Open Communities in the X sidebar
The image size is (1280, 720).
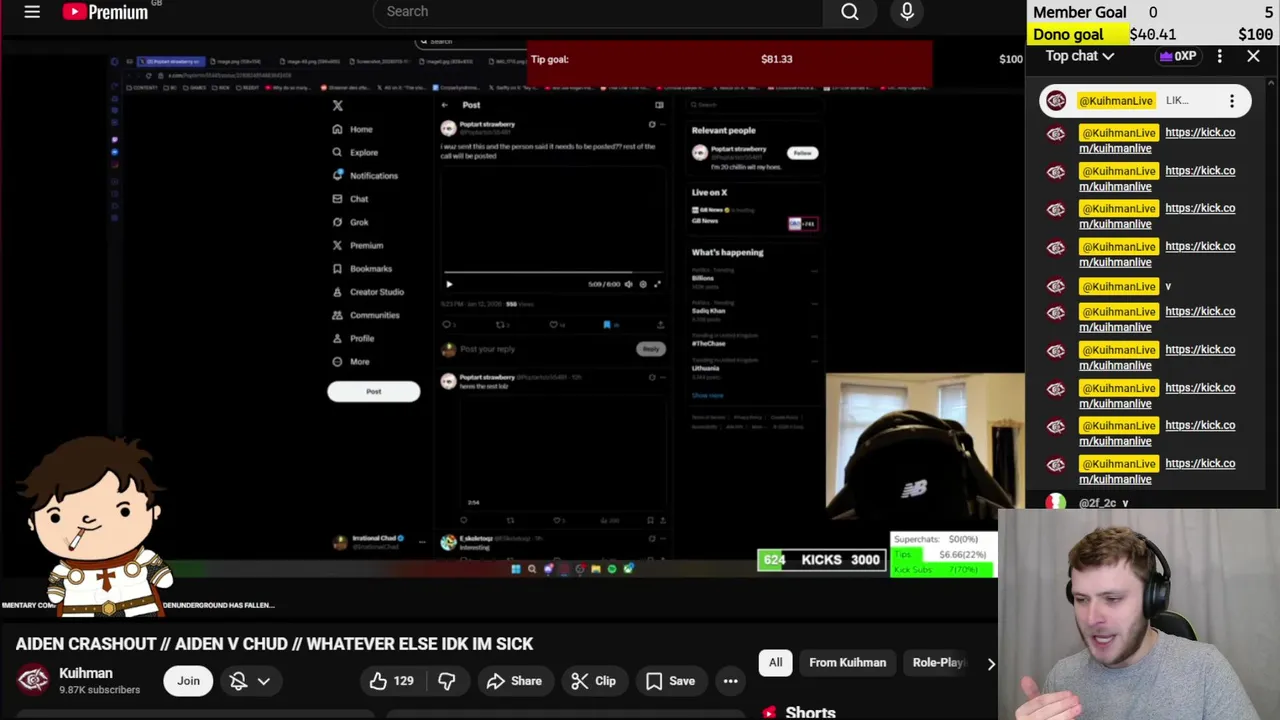click(x=365, y=315)
